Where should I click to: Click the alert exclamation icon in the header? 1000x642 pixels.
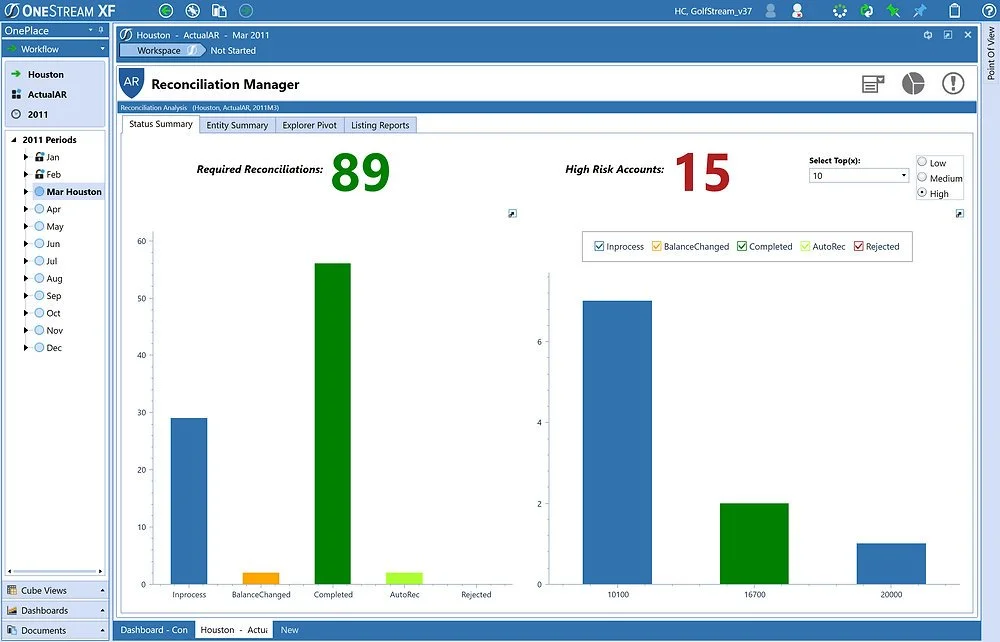pos(951,84)
